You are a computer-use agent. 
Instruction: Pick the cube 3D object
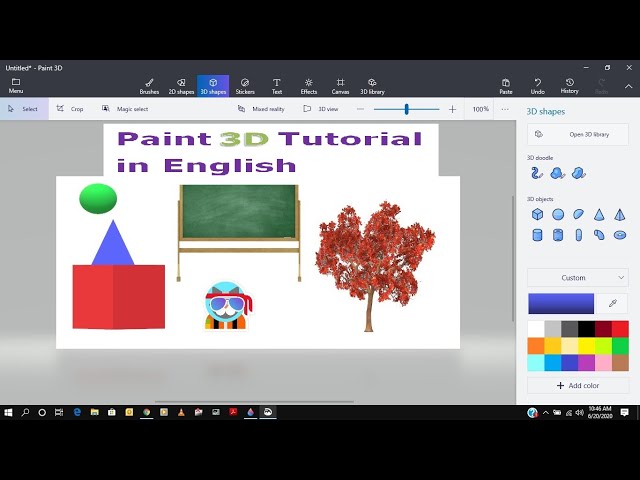(x=538, y=214)
